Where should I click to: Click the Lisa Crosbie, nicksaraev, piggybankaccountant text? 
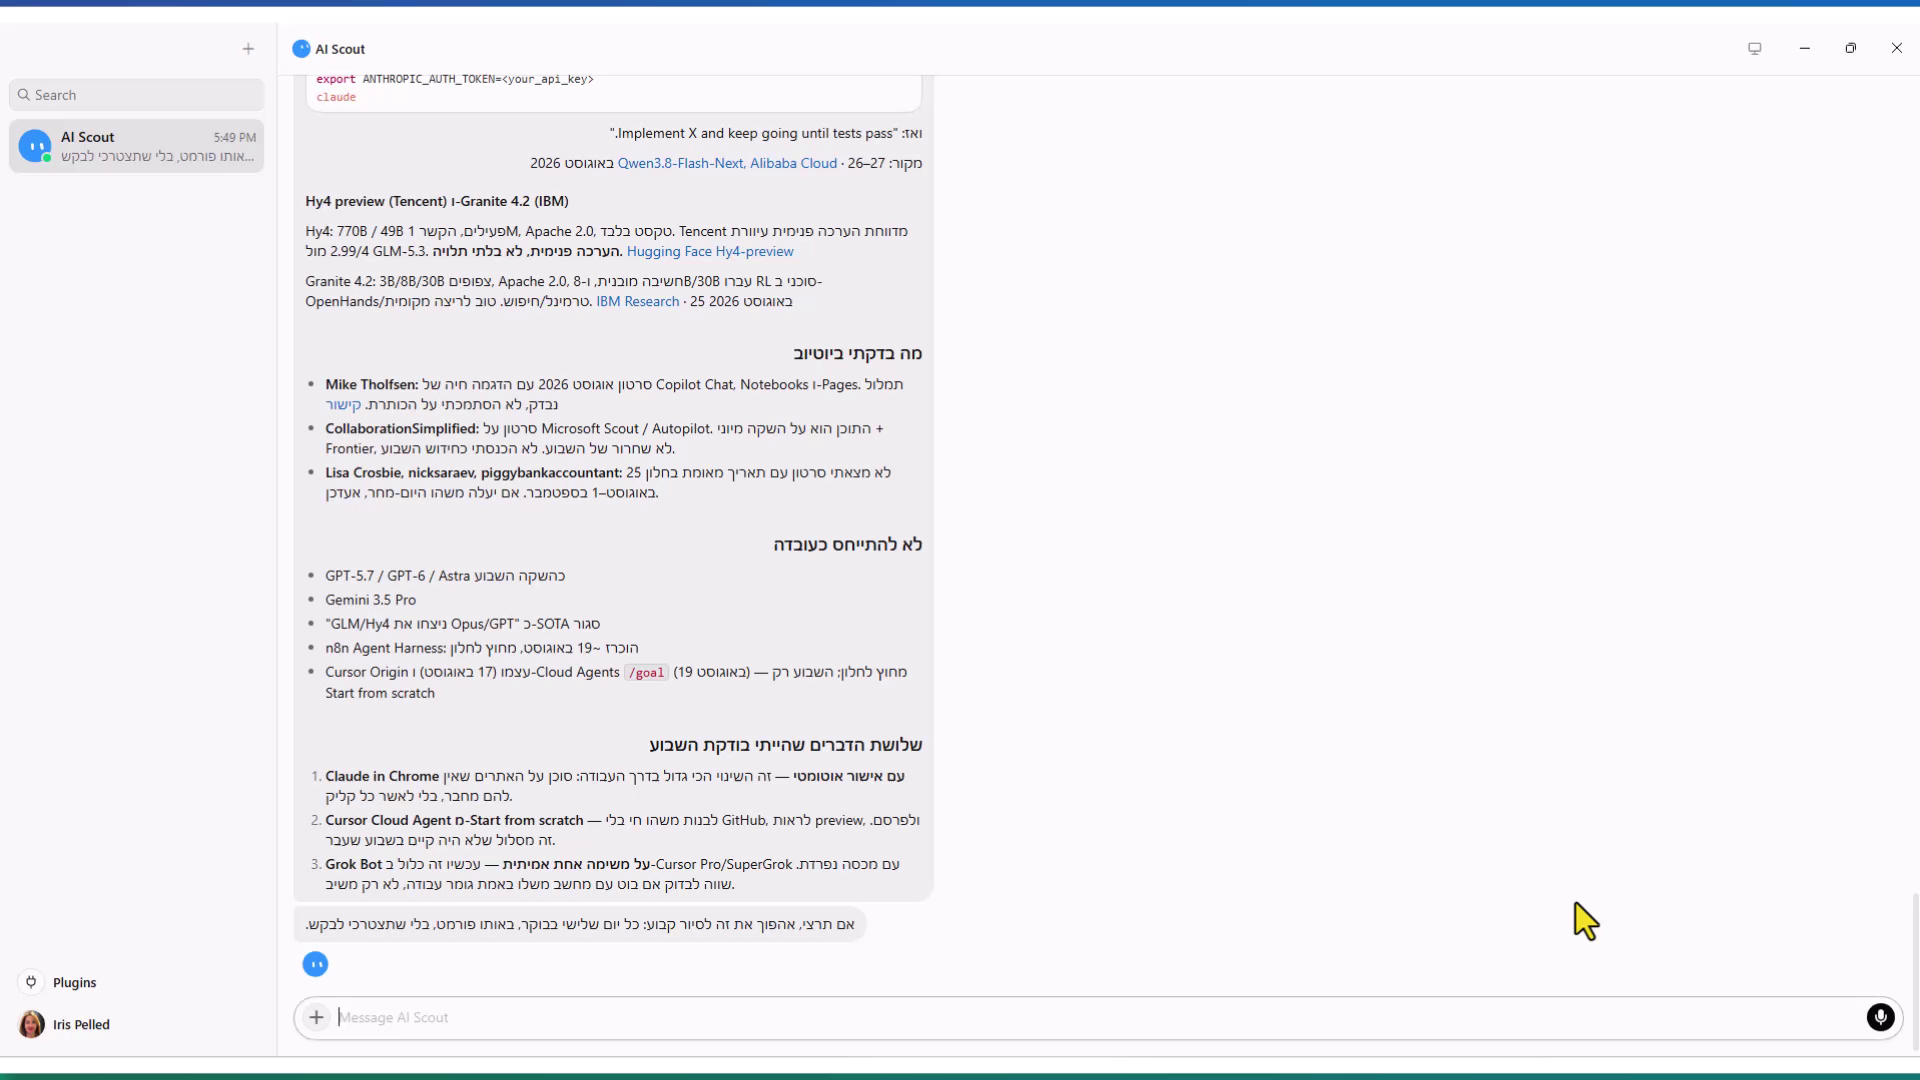coord(473,472)
